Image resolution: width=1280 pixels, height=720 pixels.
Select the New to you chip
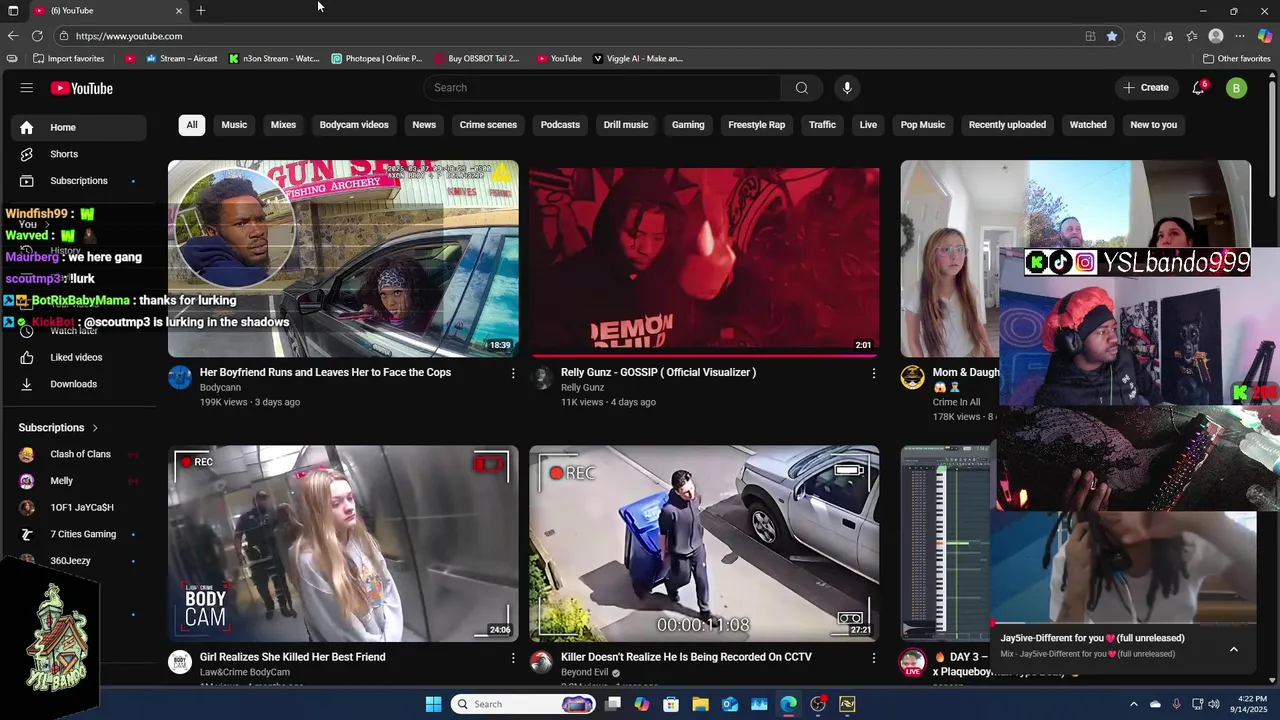click(x=1153, y=125)
